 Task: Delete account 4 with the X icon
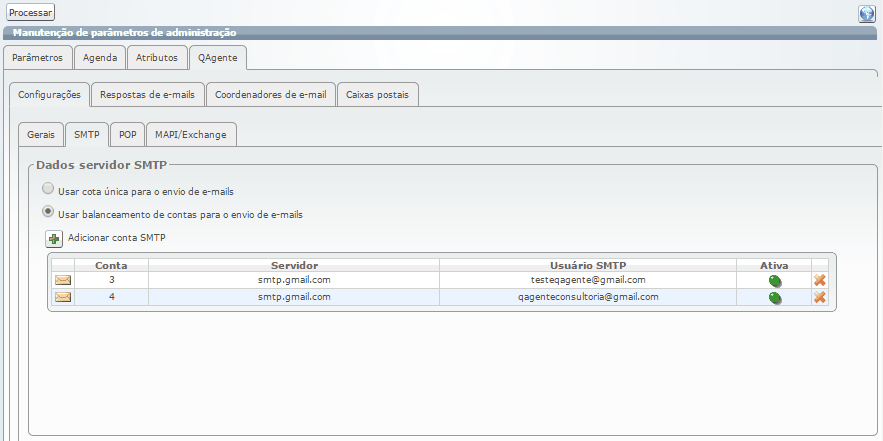click(x=820, y=298)
